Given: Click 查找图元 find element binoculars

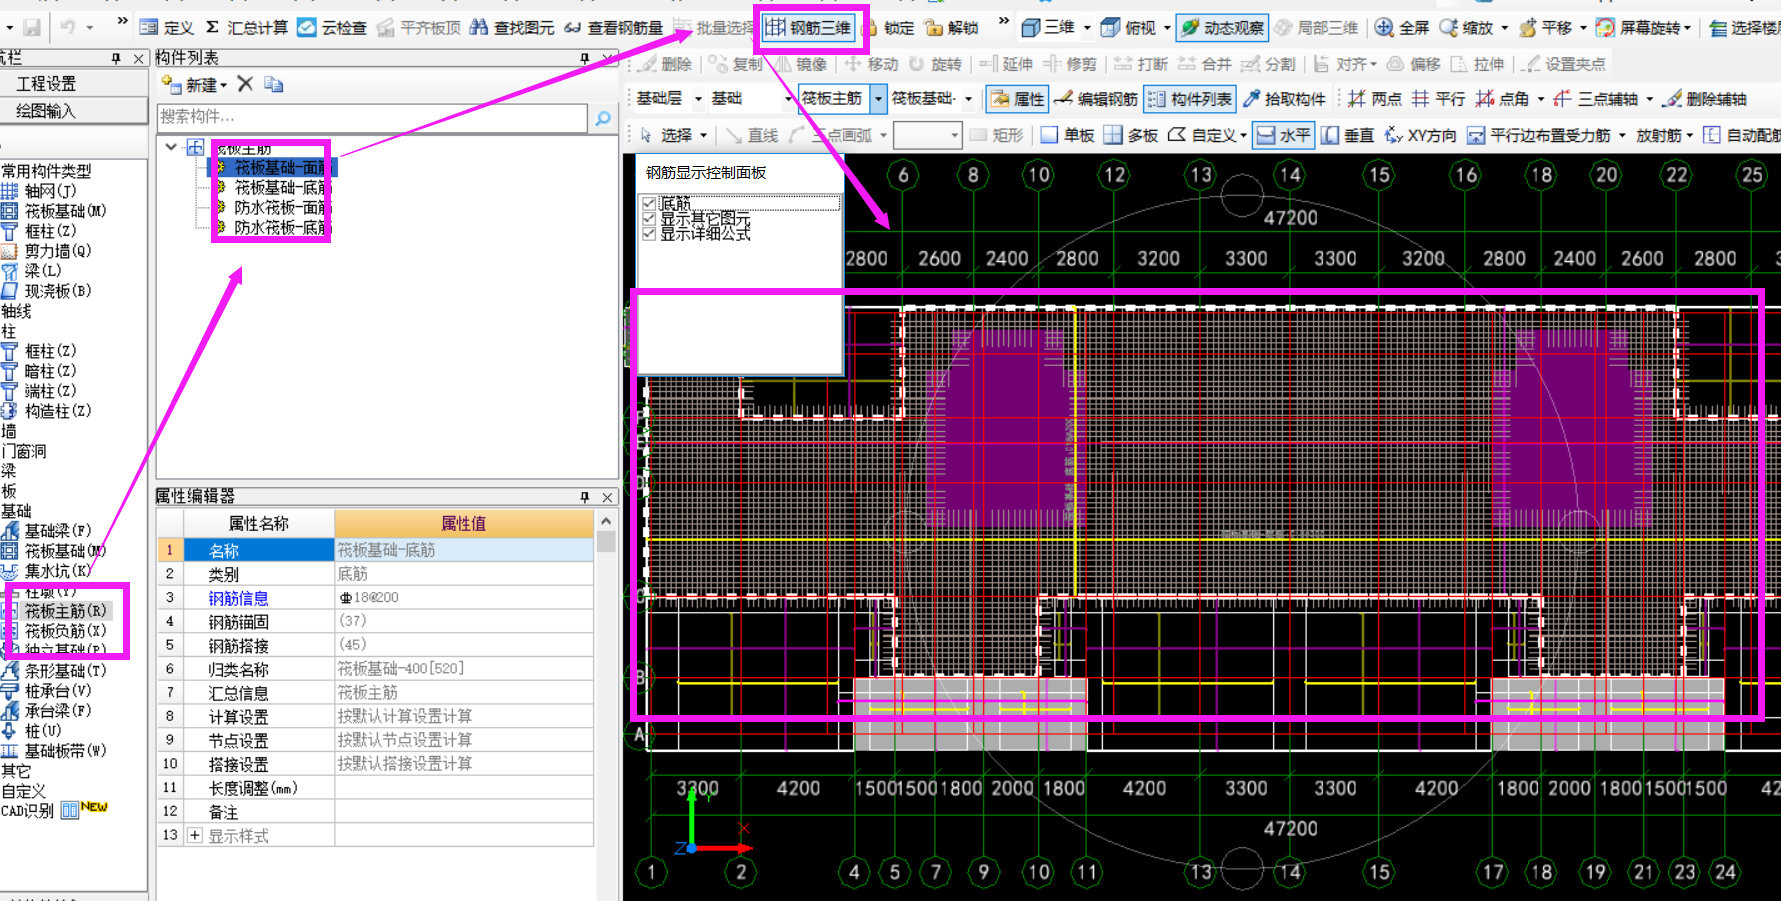Looking at the screenshot, I should (x=512, y=28).
